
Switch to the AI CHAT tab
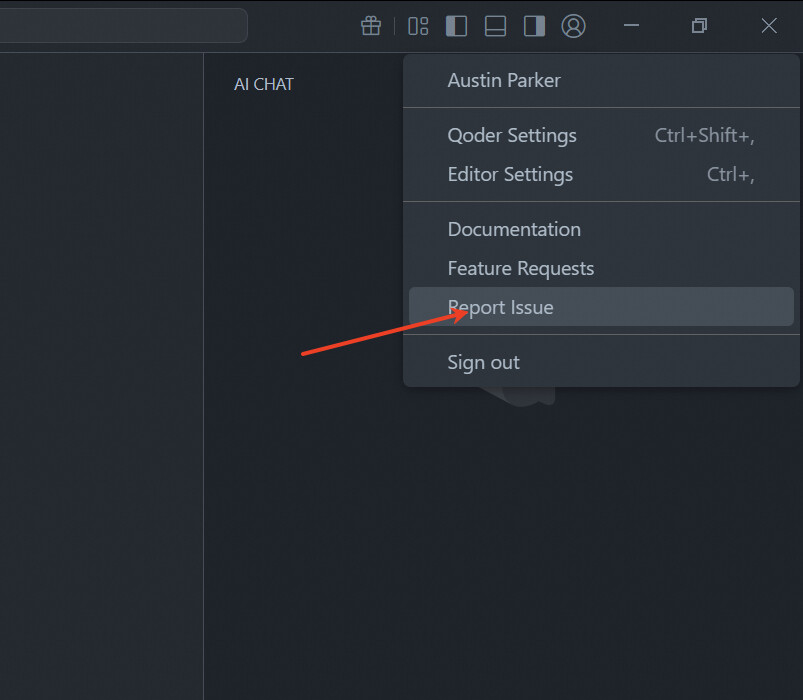coord(264,84)
